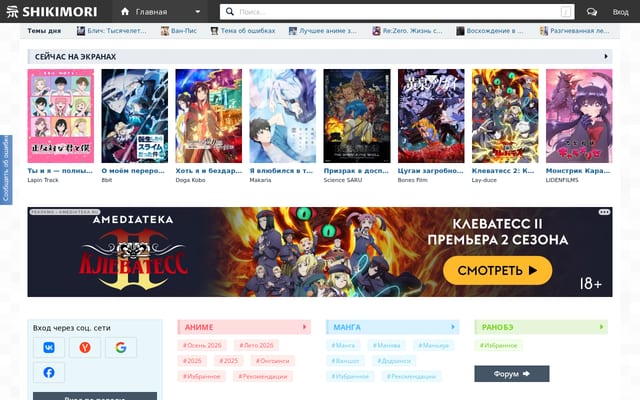Open the Призрак в досп... poster
Viewport: 640px width, 400px height.
357,116
